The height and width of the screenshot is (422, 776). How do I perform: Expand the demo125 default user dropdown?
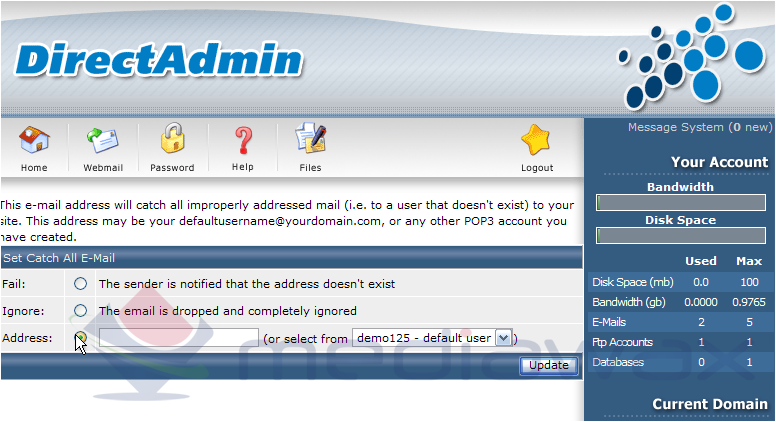pyautogui.click(x=432, y=338)
